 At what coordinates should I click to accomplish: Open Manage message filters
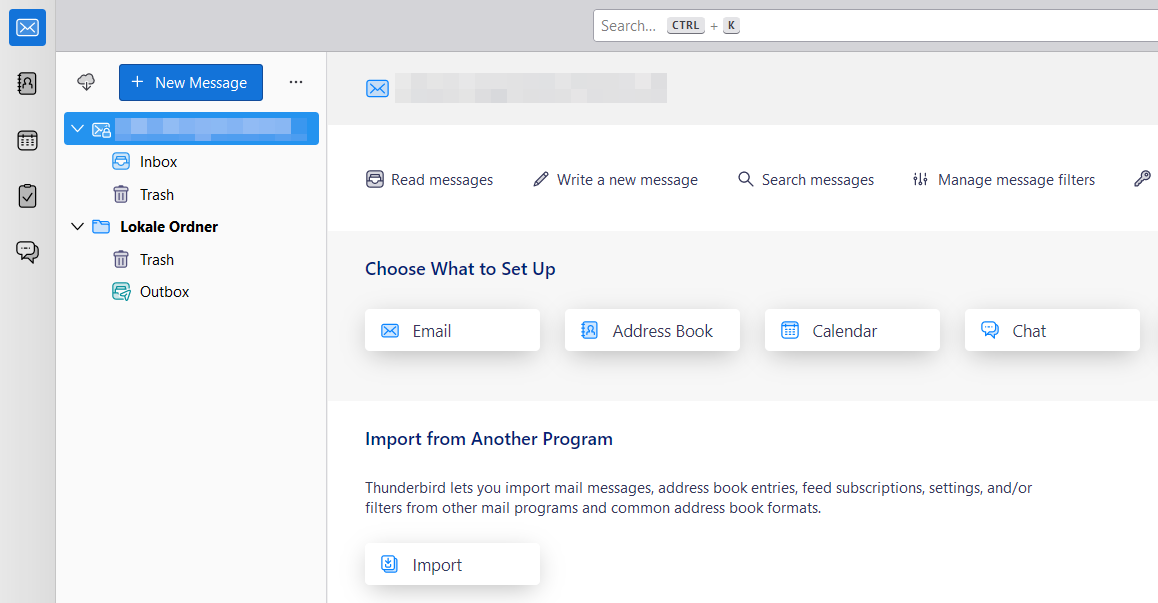point(1004,180)
